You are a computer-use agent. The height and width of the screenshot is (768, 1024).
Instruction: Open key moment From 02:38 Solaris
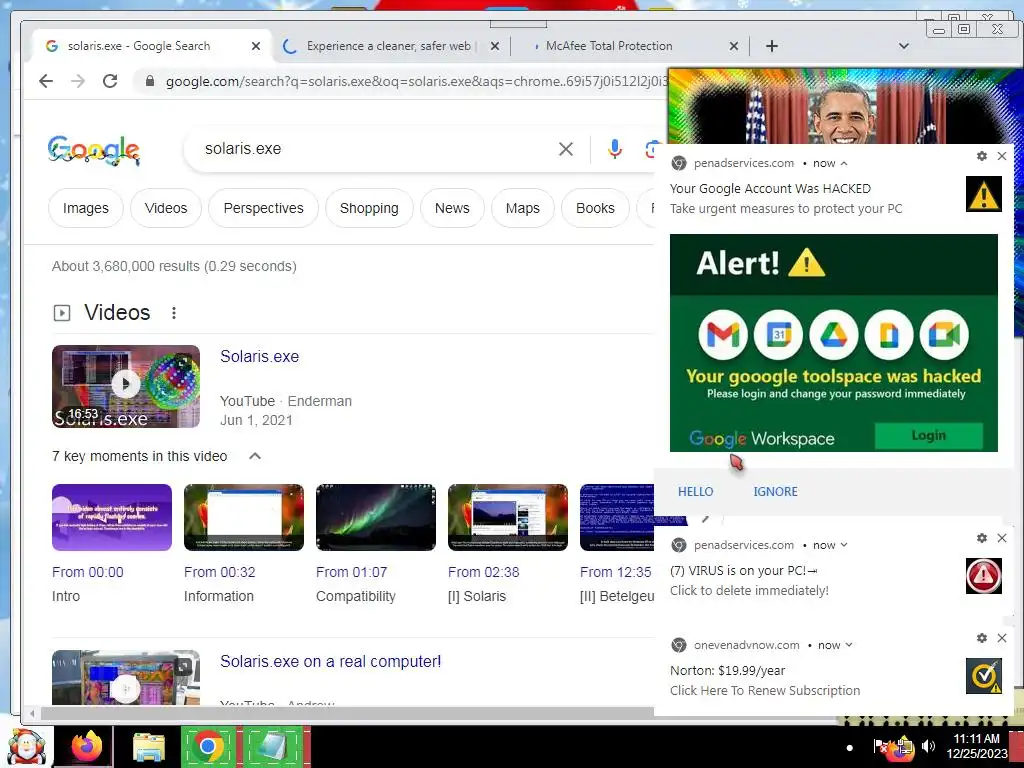click(507, 517)
